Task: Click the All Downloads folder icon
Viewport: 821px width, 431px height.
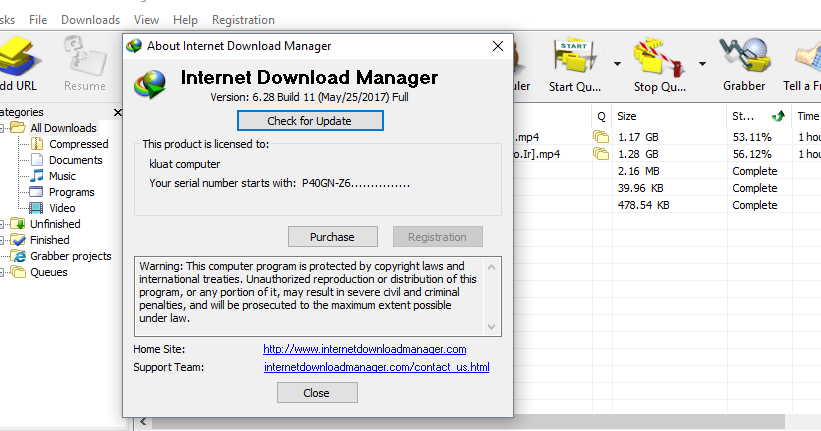Action: click(18, 128)
